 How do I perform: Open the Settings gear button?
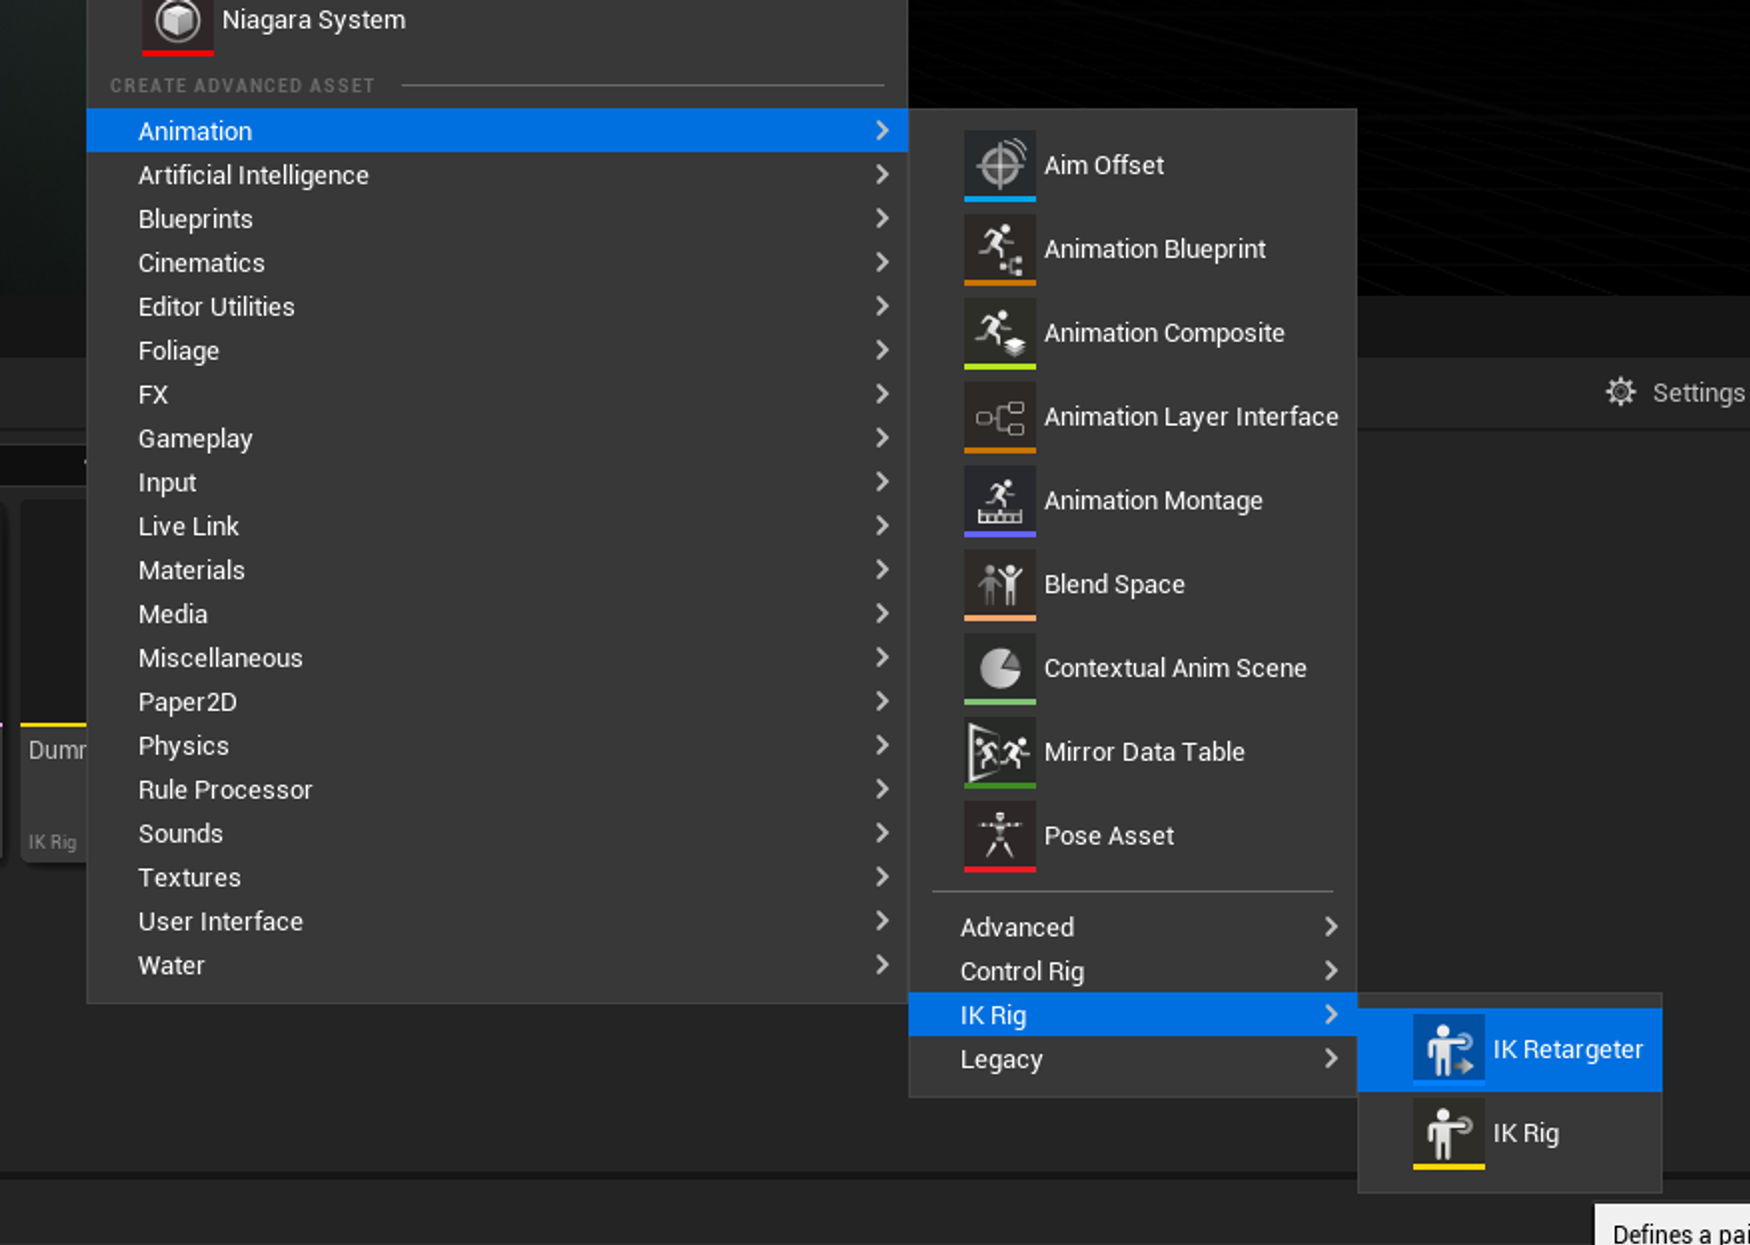1621,392
